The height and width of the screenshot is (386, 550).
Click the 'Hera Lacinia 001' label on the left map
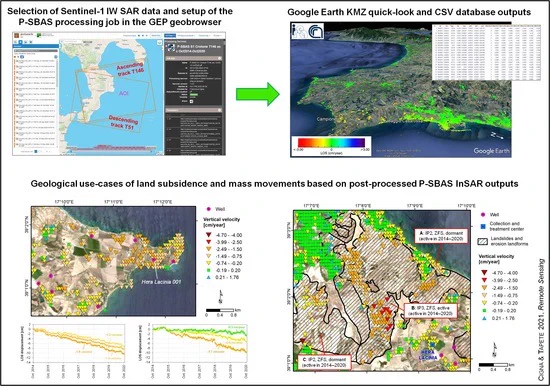click(161, 281)
